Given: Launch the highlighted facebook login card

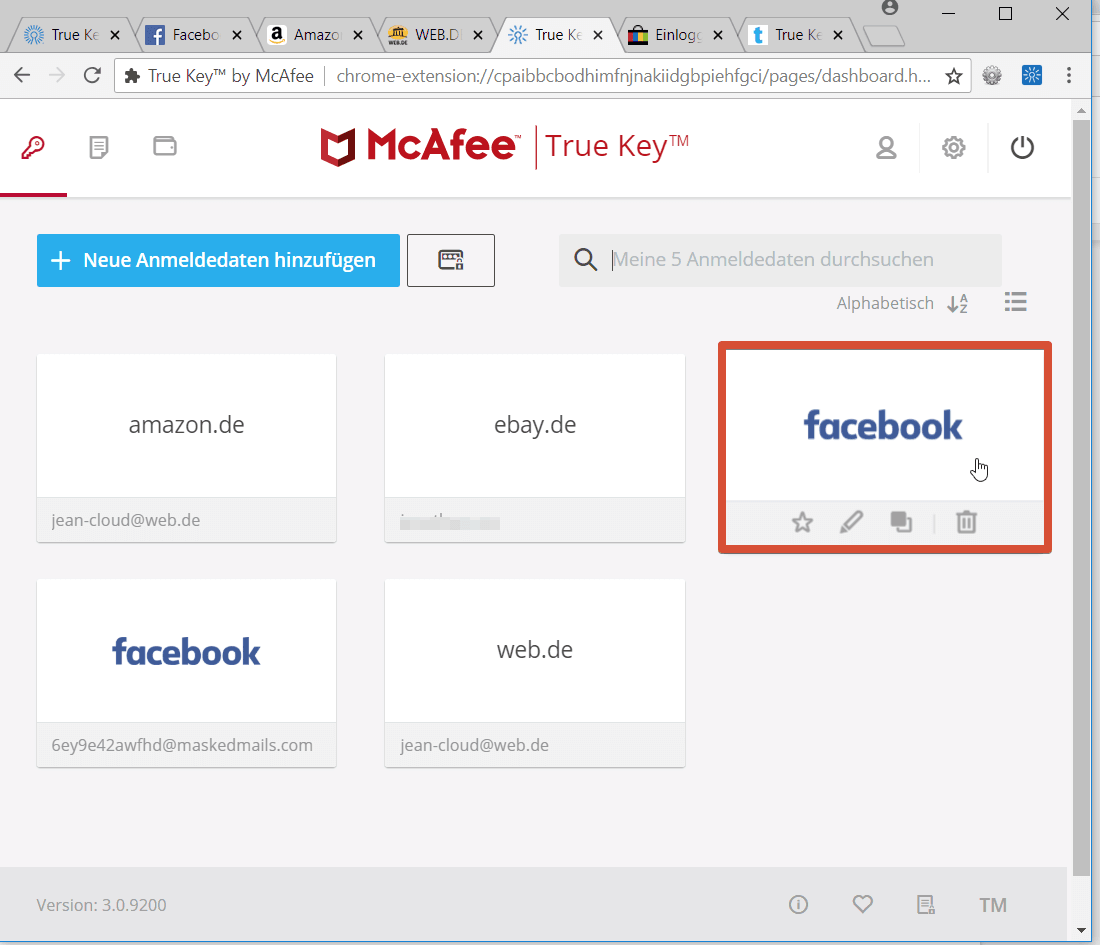Looking at the screenshot, I should coord(884,425).
